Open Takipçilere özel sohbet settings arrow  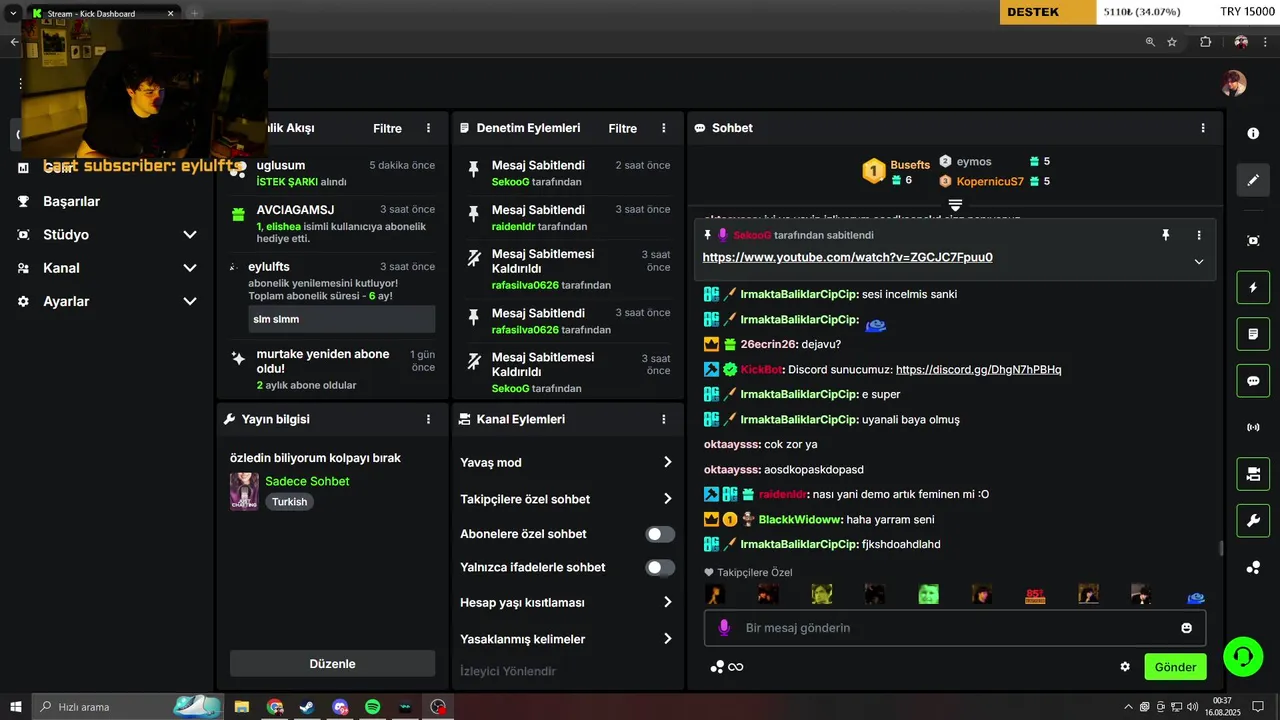click(668, 499)
